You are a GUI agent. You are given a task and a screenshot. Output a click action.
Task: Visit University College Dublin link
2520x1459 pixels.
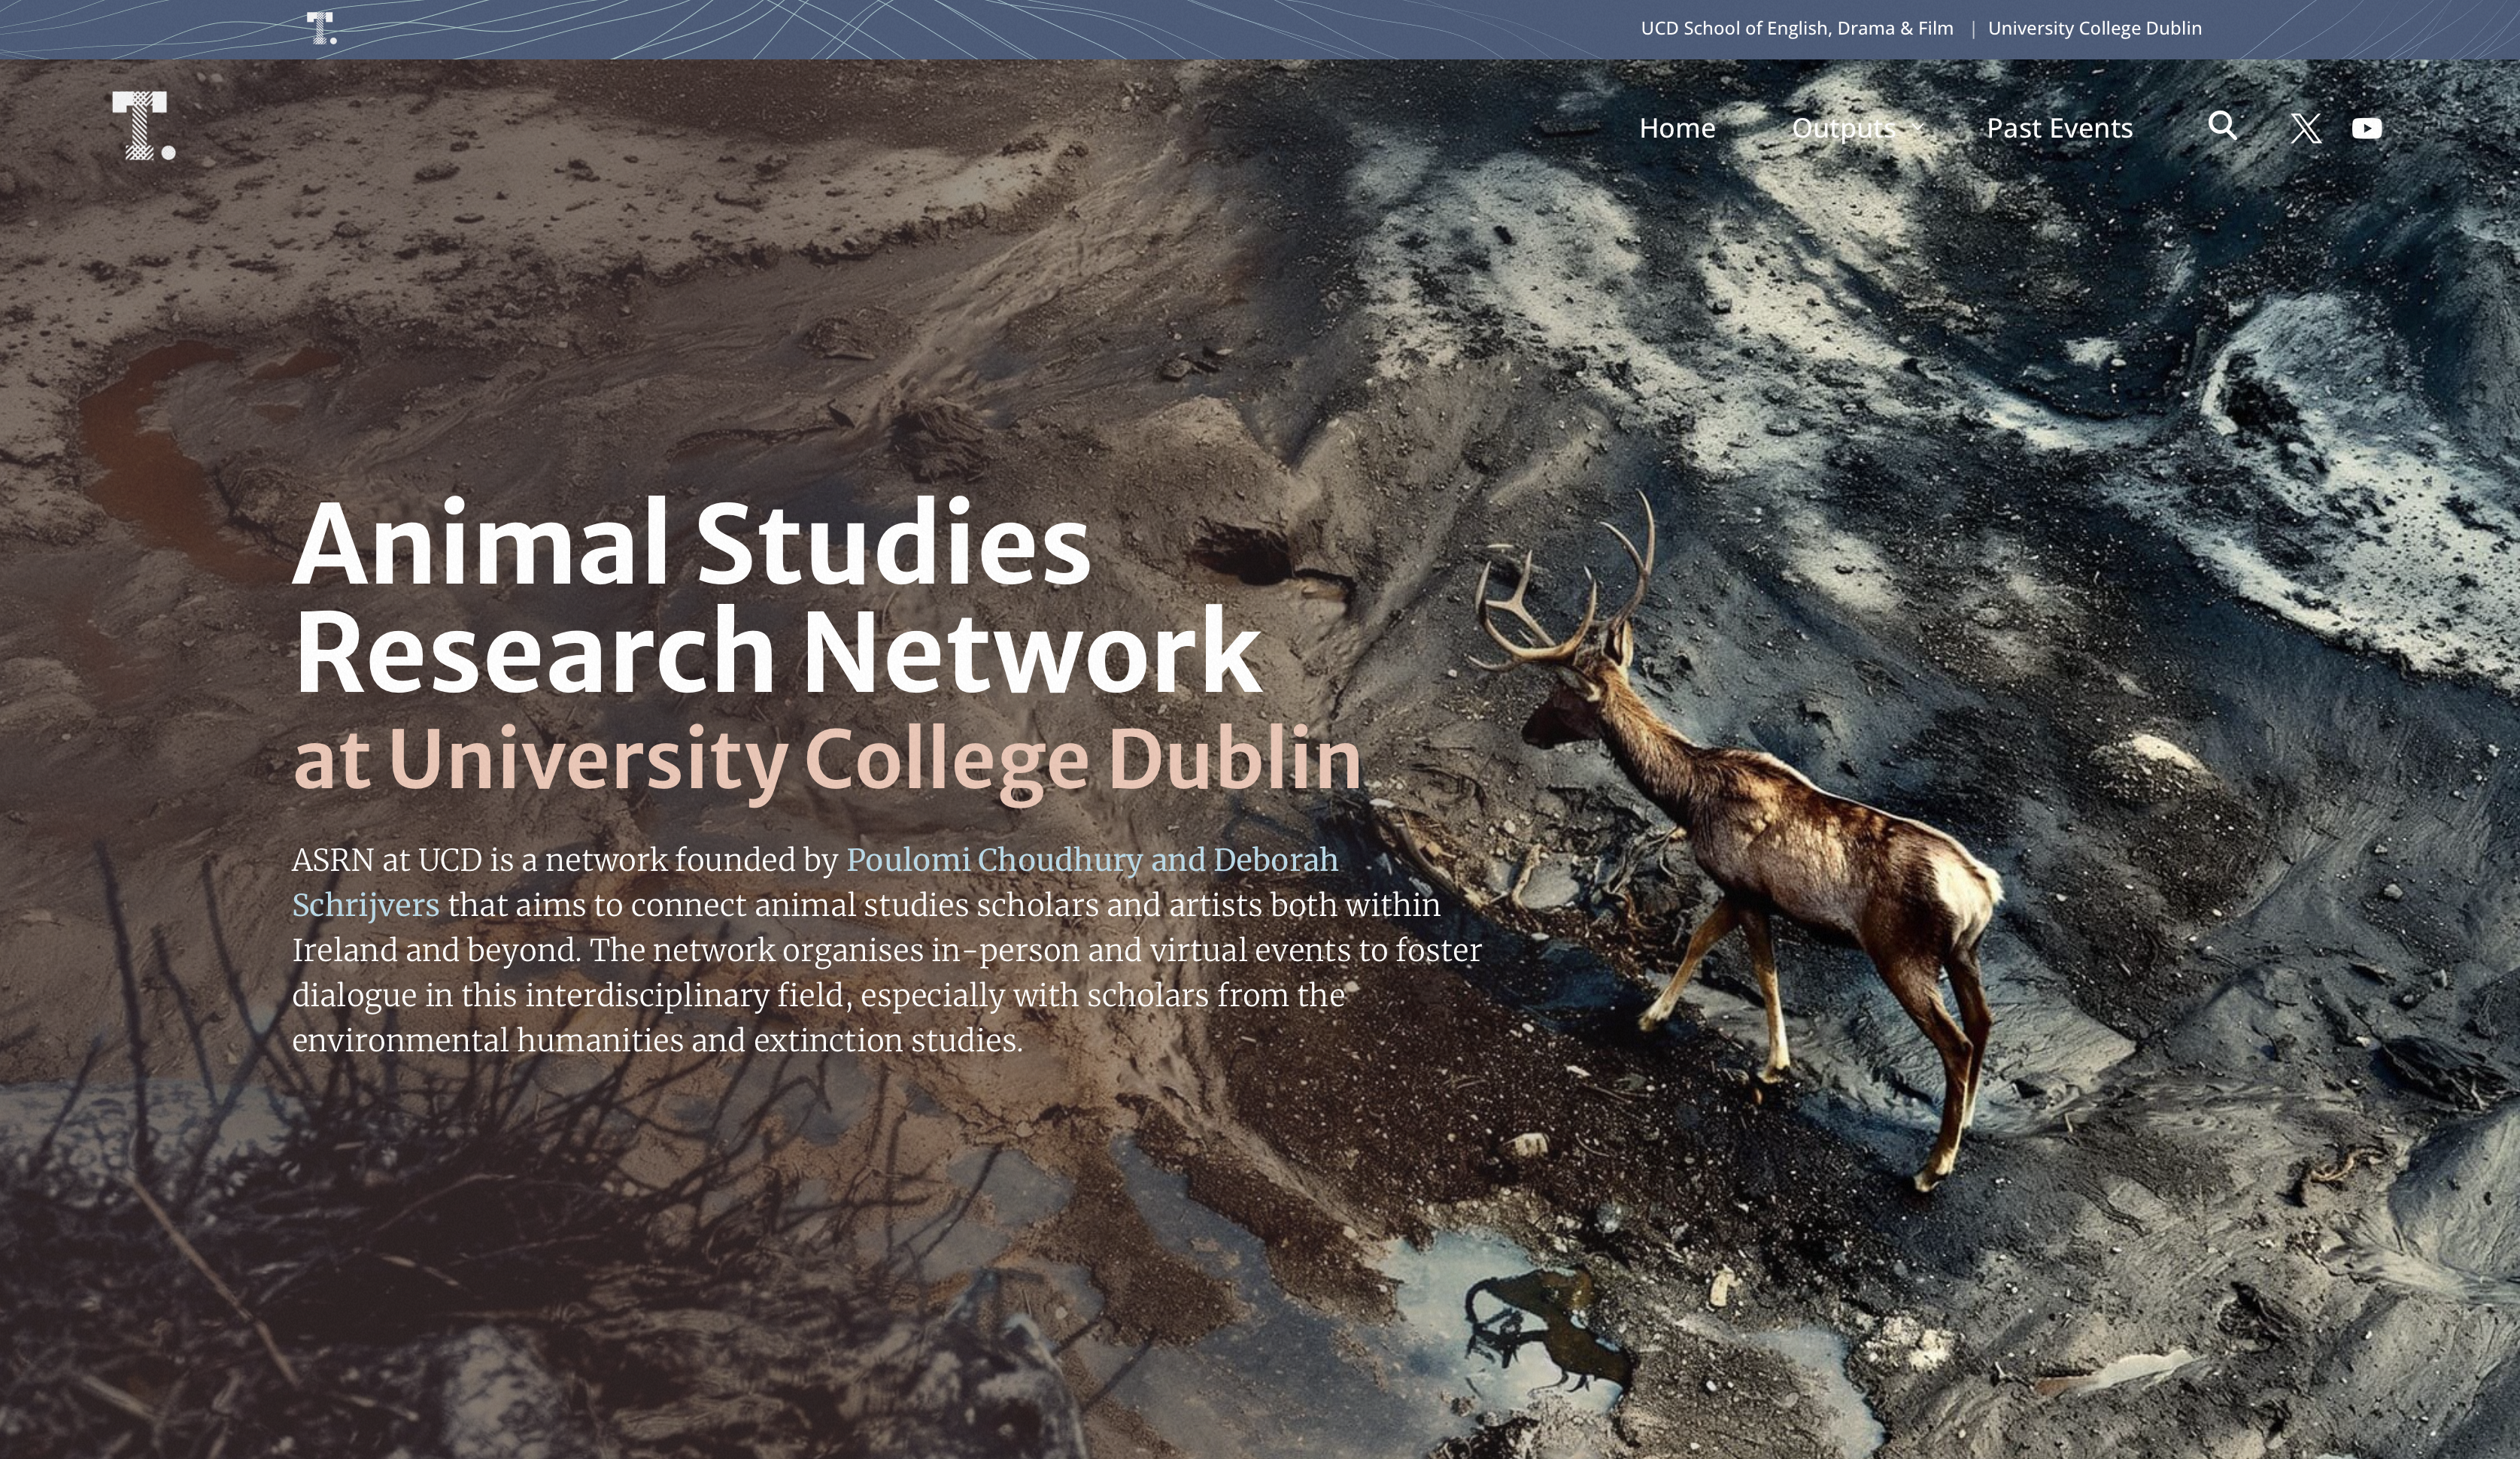2094,28
